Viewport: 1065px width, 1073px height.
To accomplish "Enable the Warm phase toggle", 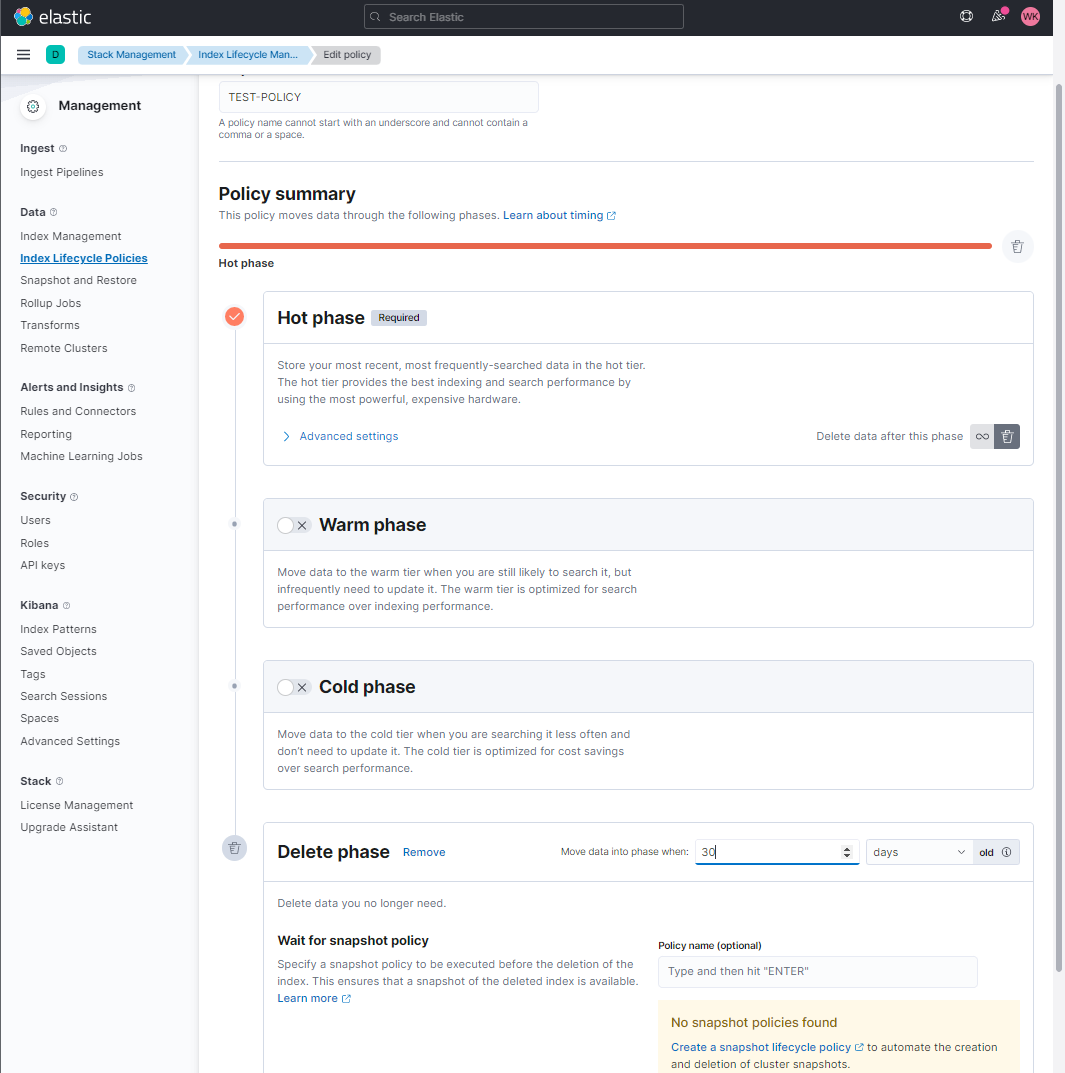I will [293, 525].
